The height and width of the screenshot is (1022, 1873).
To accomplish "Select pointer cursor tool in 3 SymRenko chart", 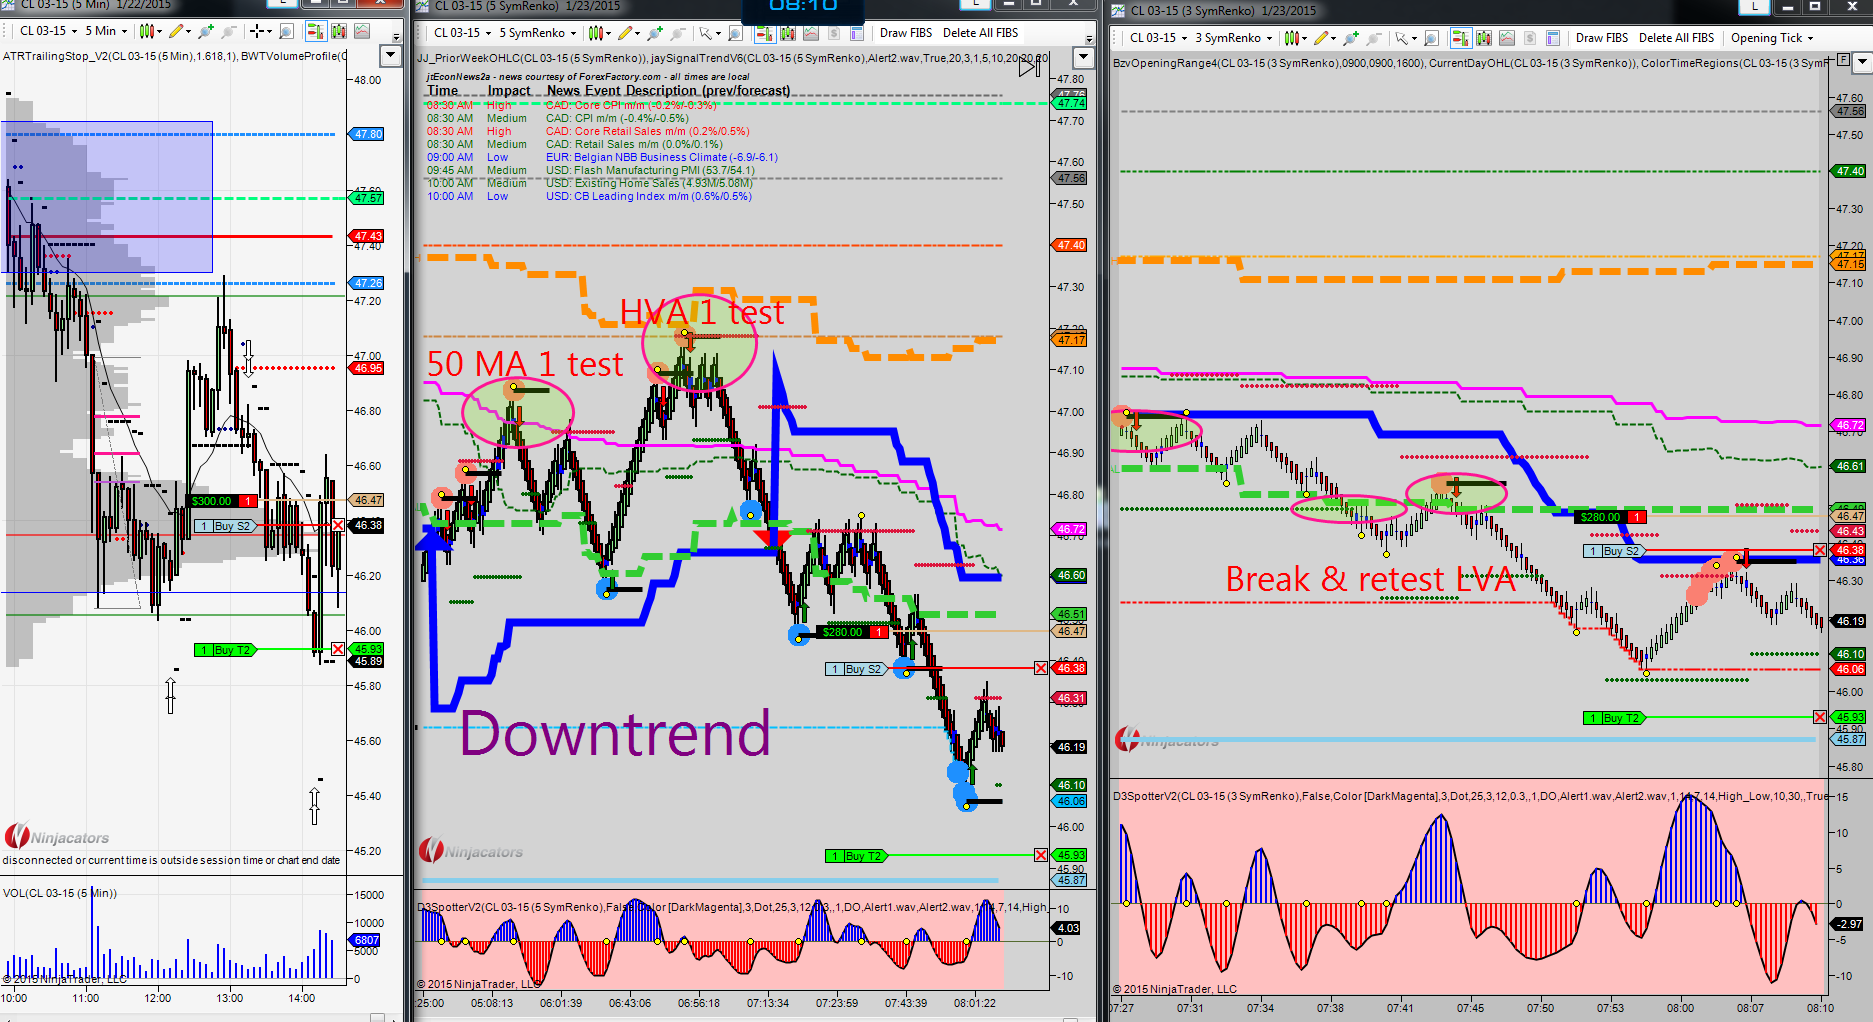I will [x=1405, y=38].
